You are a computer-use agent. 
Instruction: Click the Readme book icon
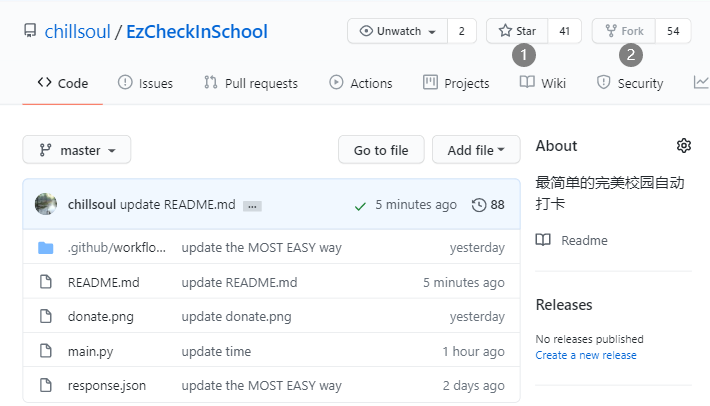point(543,240)
